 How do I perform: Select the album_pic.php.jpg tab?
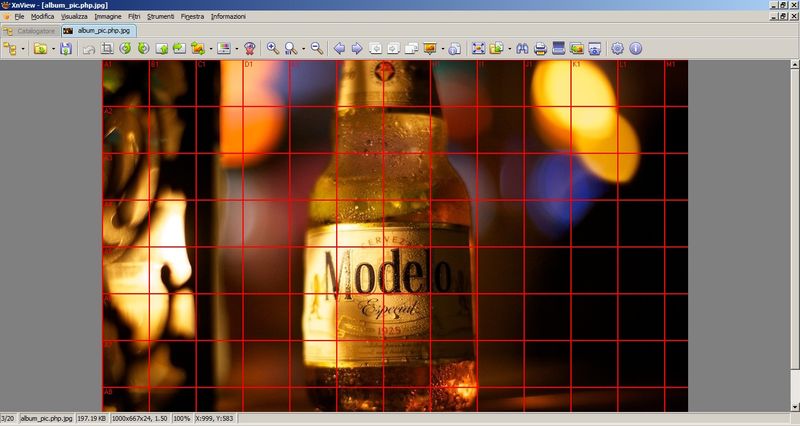[98, 31]
